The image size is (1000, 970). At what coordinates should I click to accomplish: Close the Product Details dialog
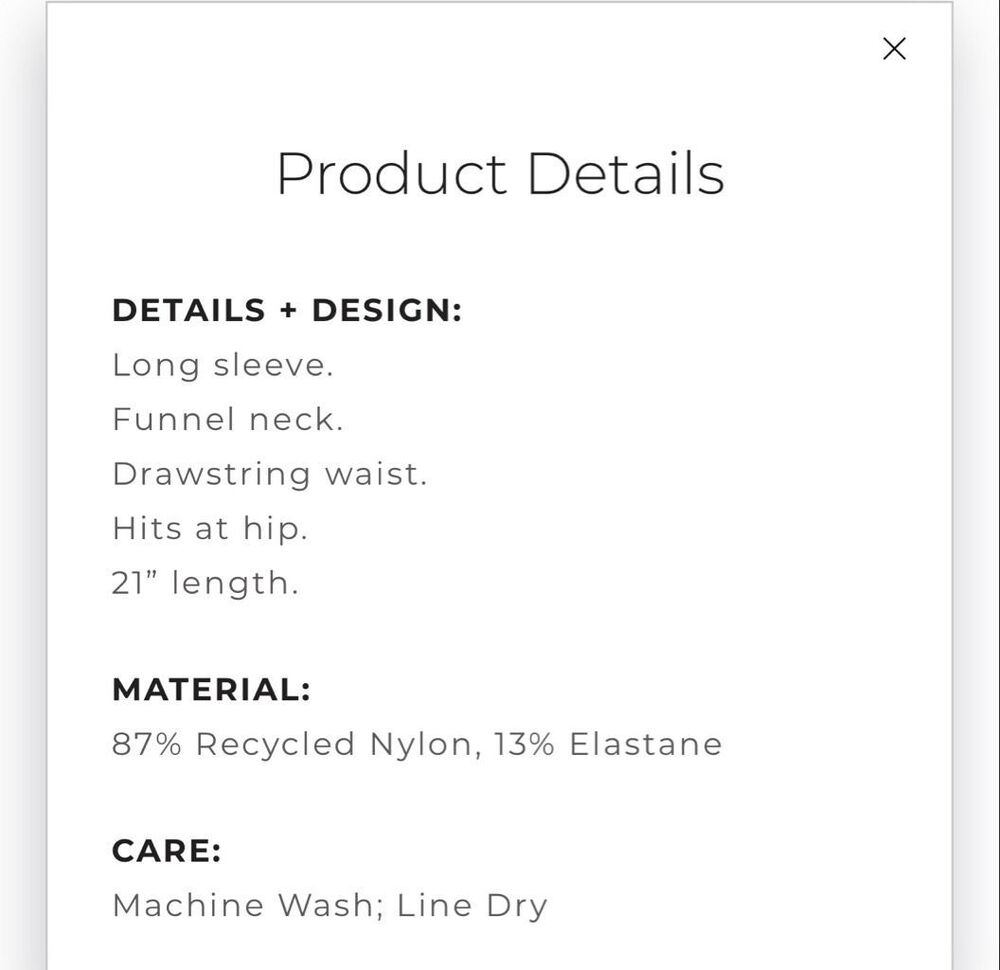pyautogui.click(x=894, y=48)
